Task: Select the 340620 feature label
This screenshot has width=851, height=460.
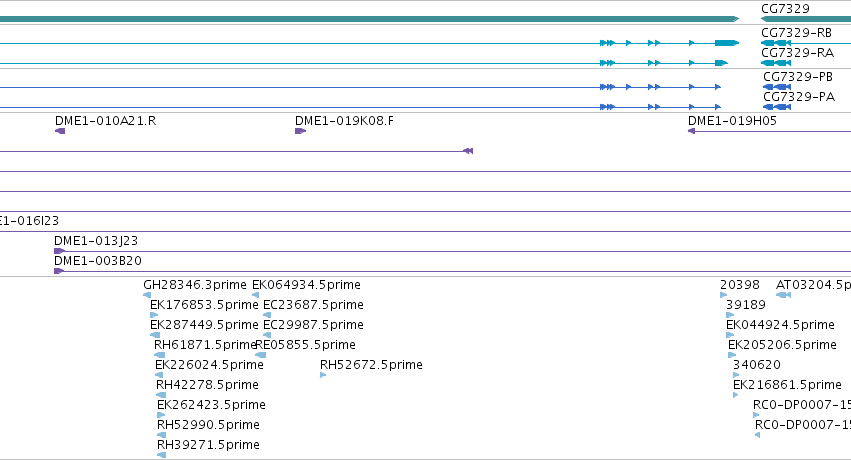Action: (757, 365)
